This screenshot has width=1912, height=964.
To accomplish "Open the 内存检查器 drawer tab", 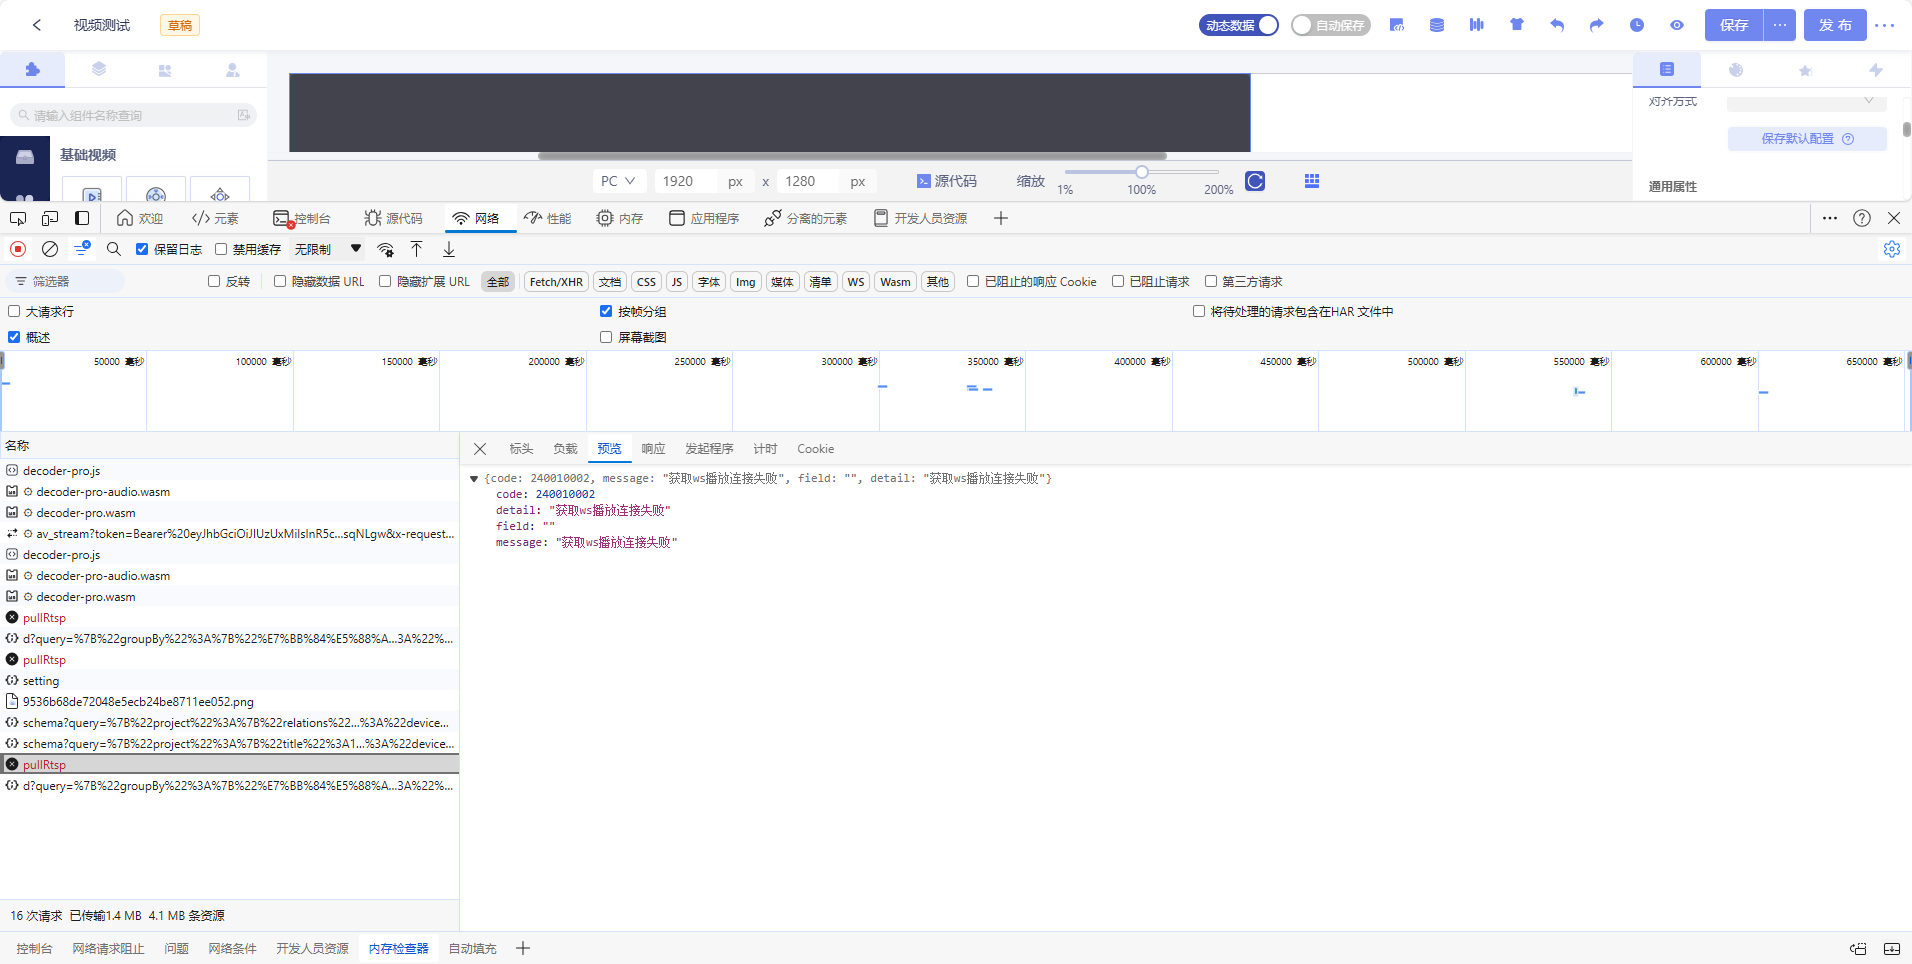I will 398,948.
